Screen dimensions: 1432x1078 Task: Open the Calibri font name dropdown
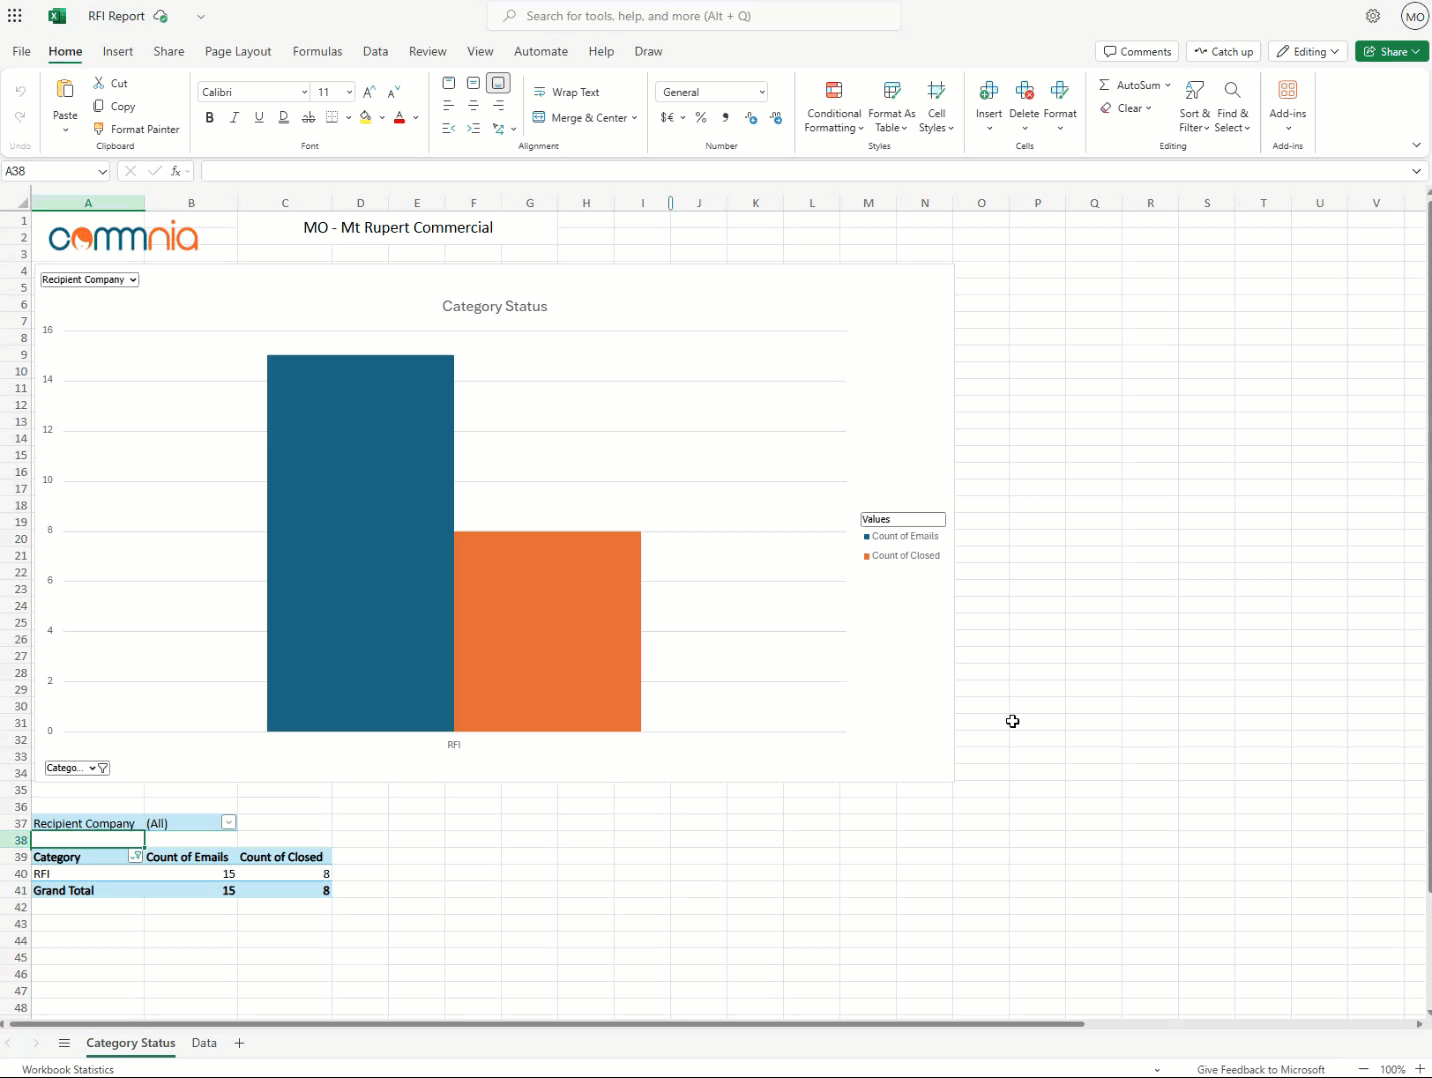(304, 92)
